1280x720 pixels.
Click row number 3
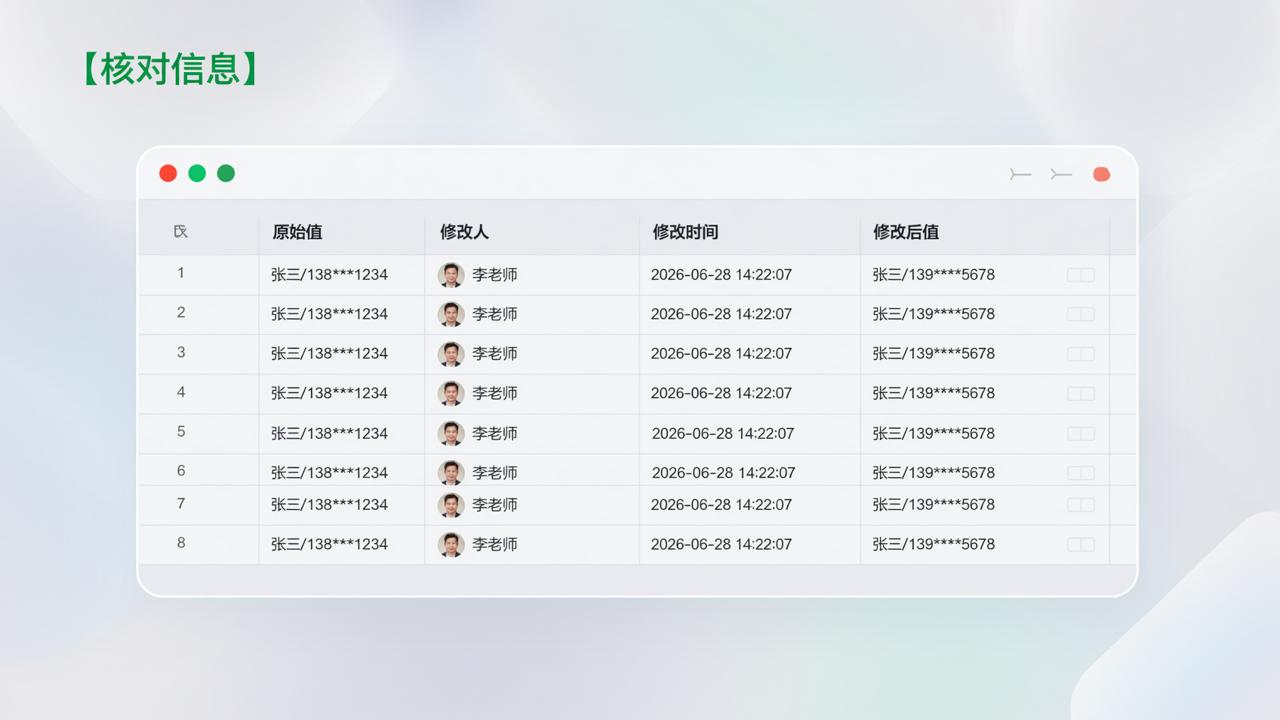pyautogui.click(x=181, y=352)
